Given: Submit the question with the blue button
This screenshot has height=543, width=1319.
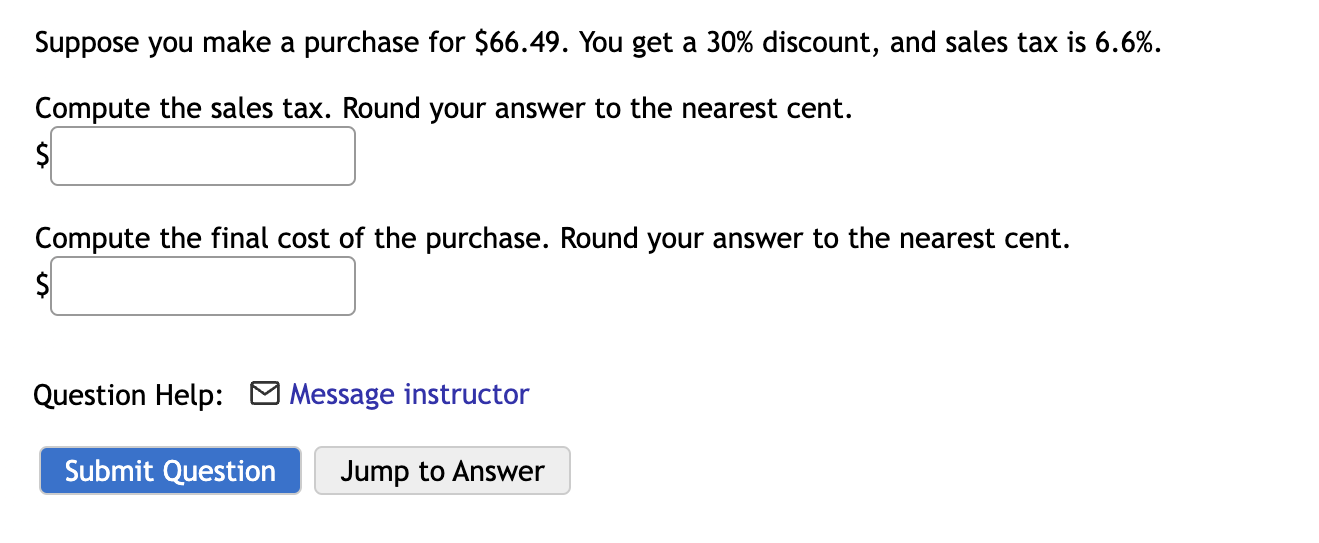Looking at the screenshot, I should point(170,471).
